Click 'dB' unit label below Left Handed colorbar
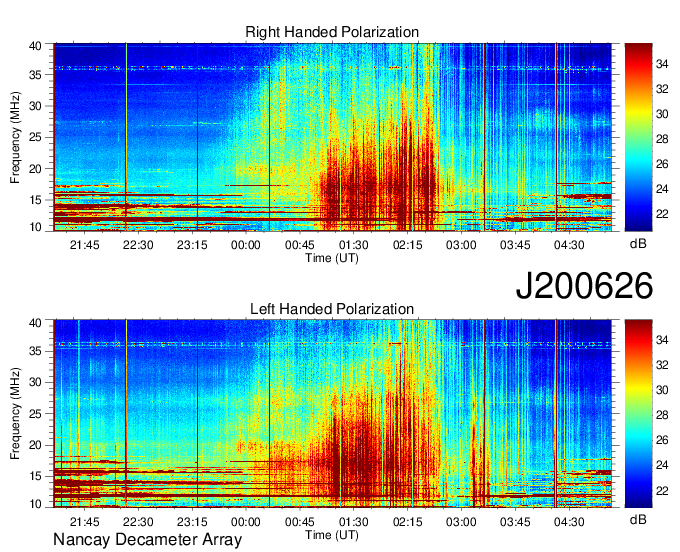680x552 pixels. [x=638, y=519]
